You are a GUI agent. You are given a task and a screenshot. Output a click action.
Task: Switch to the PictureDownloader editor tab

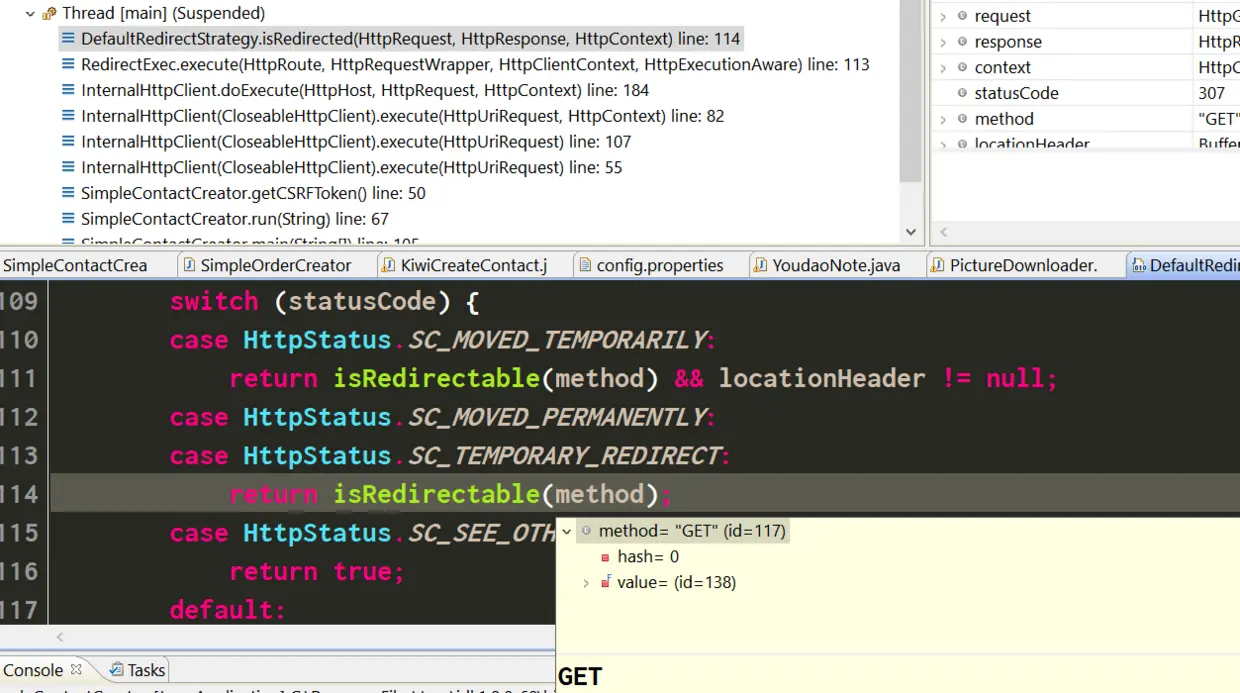point(1023,265)
